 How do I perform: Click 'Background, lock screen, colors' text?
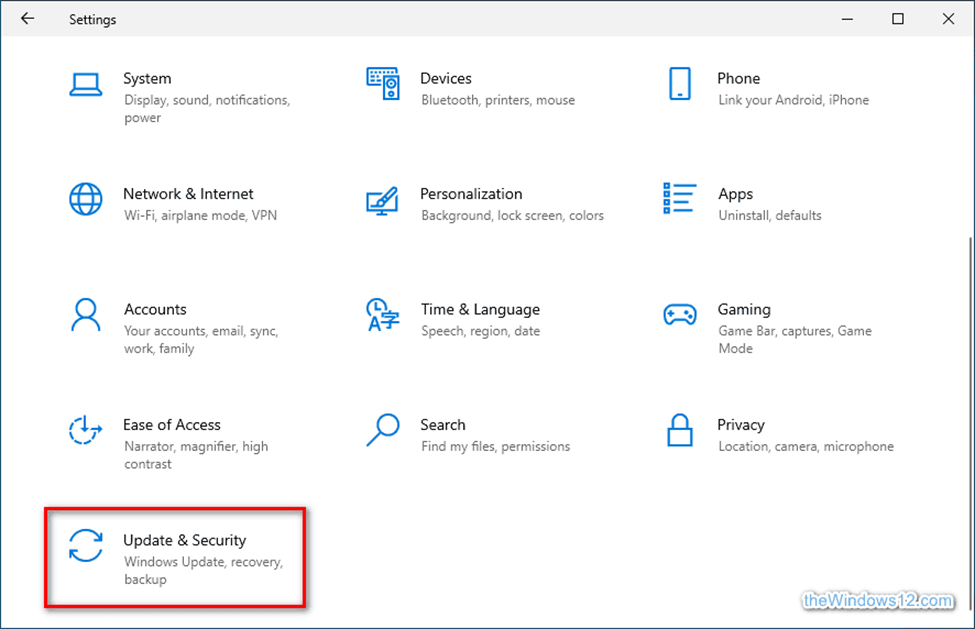(x=512, y=216)
